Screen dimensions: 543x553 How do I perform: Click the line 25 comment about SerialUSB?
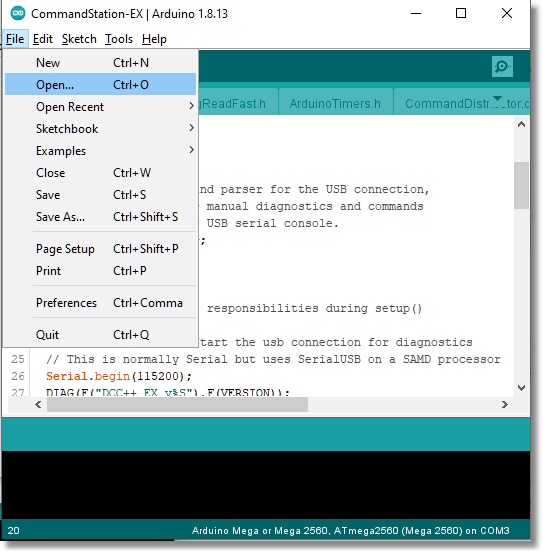click(273, 359)
